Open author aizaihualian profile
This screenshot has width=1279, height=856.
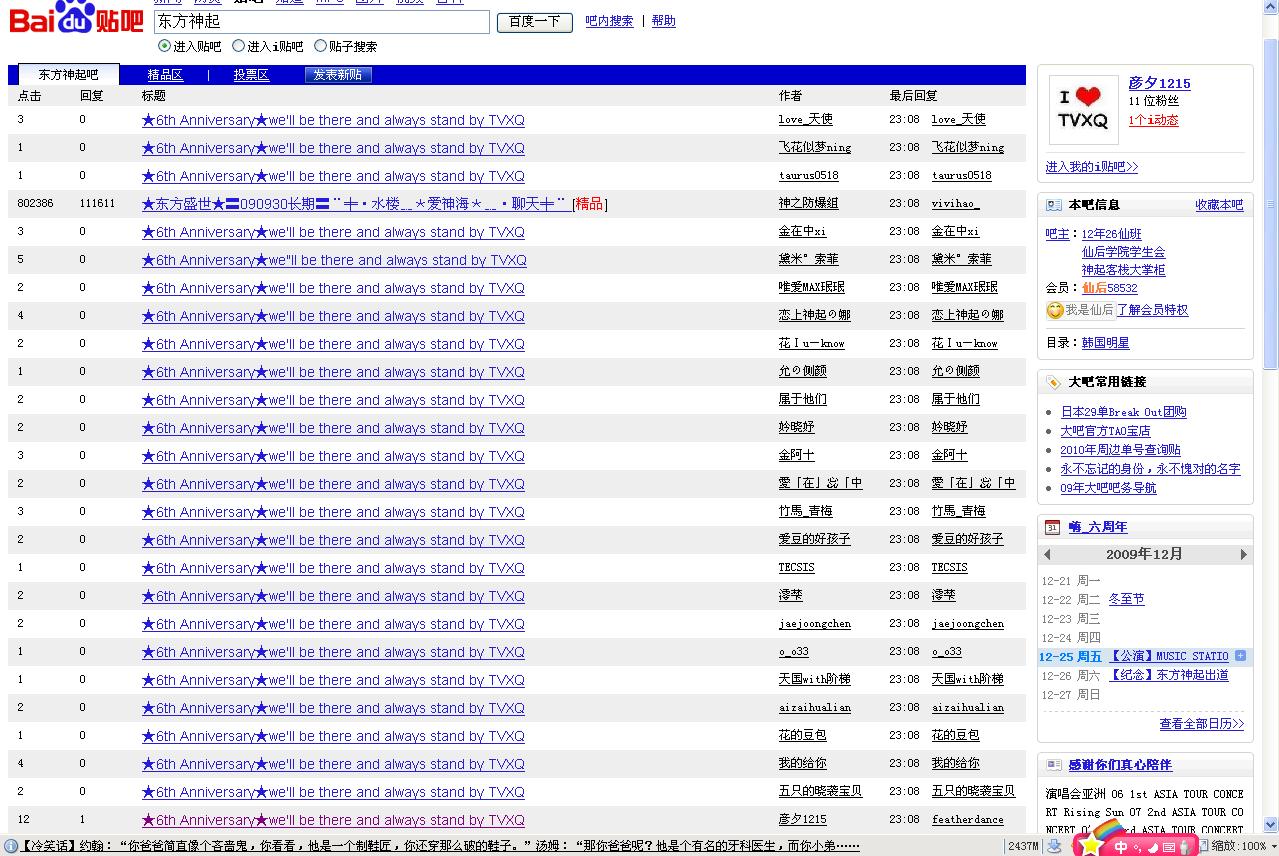(814, 707)
